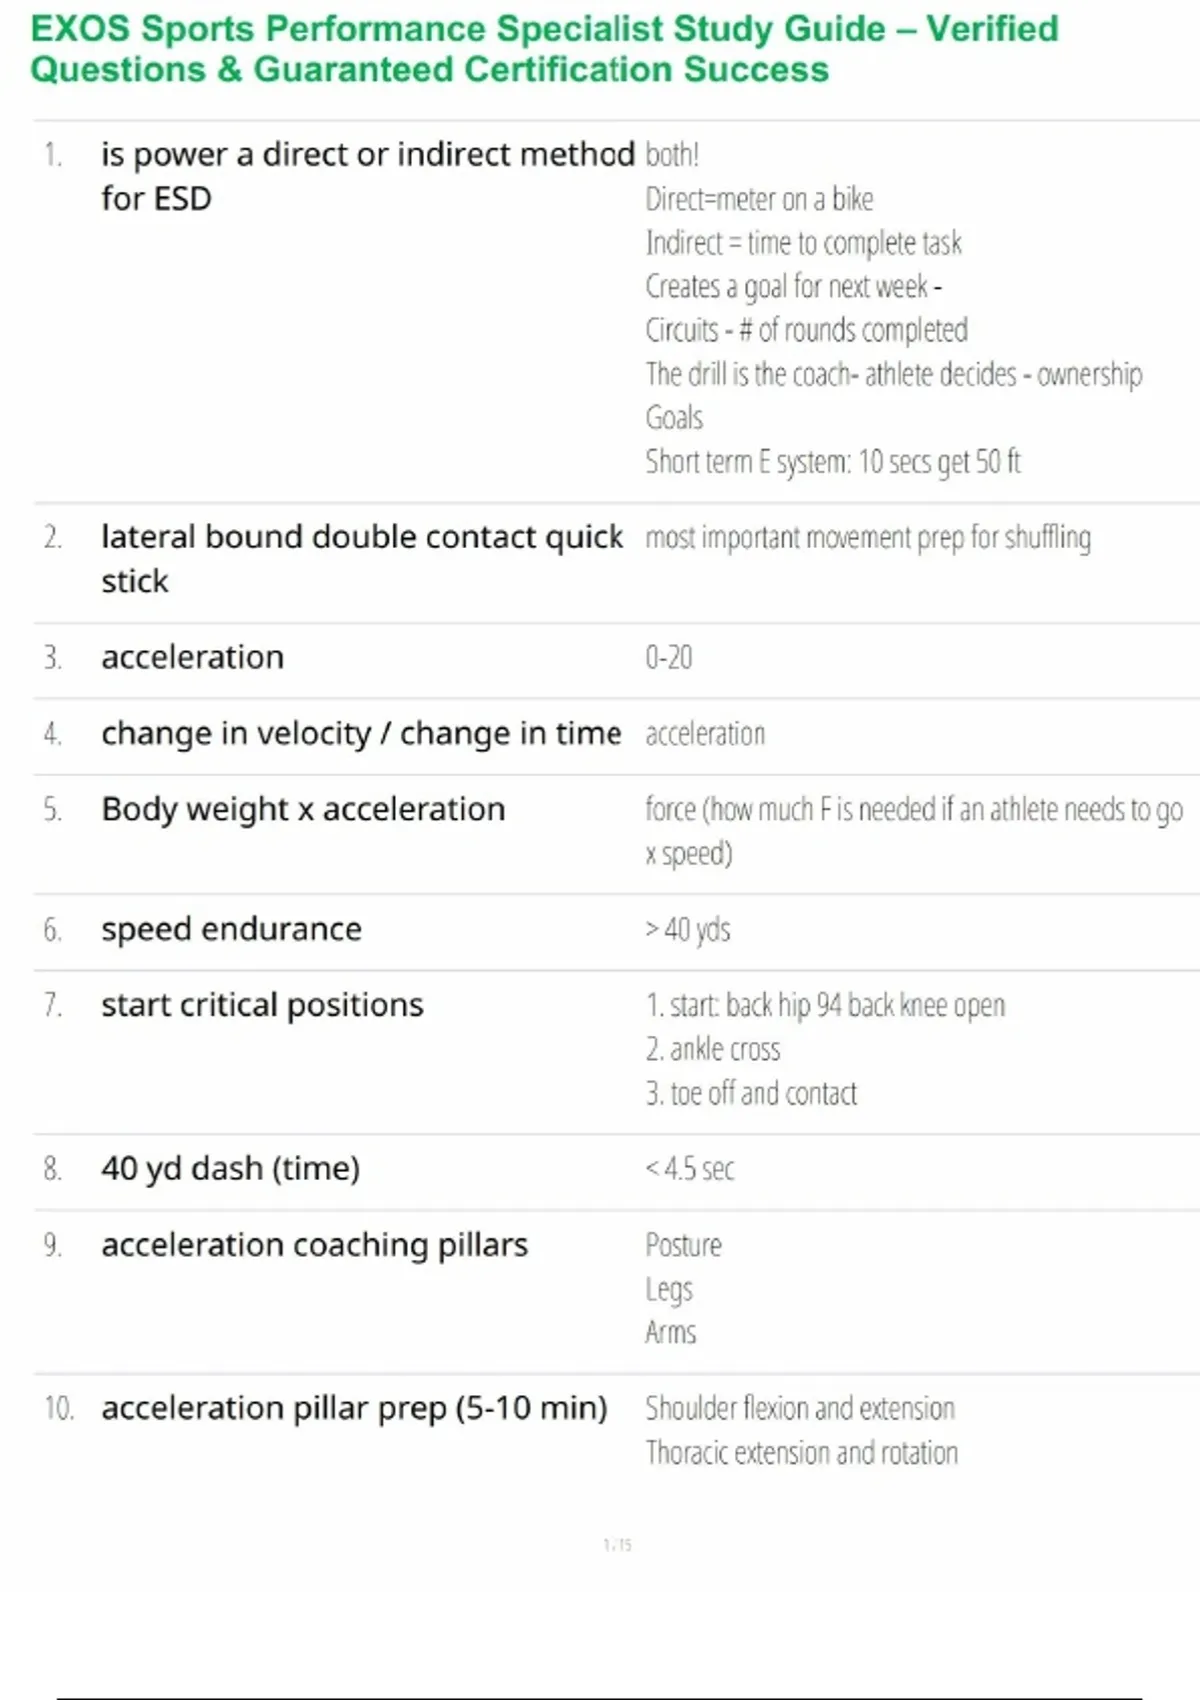Click the 'force (how much F is needed' definition
Image resolution: width=1200 pixels, height=1700 pixels.
click(x=914, y=831)
